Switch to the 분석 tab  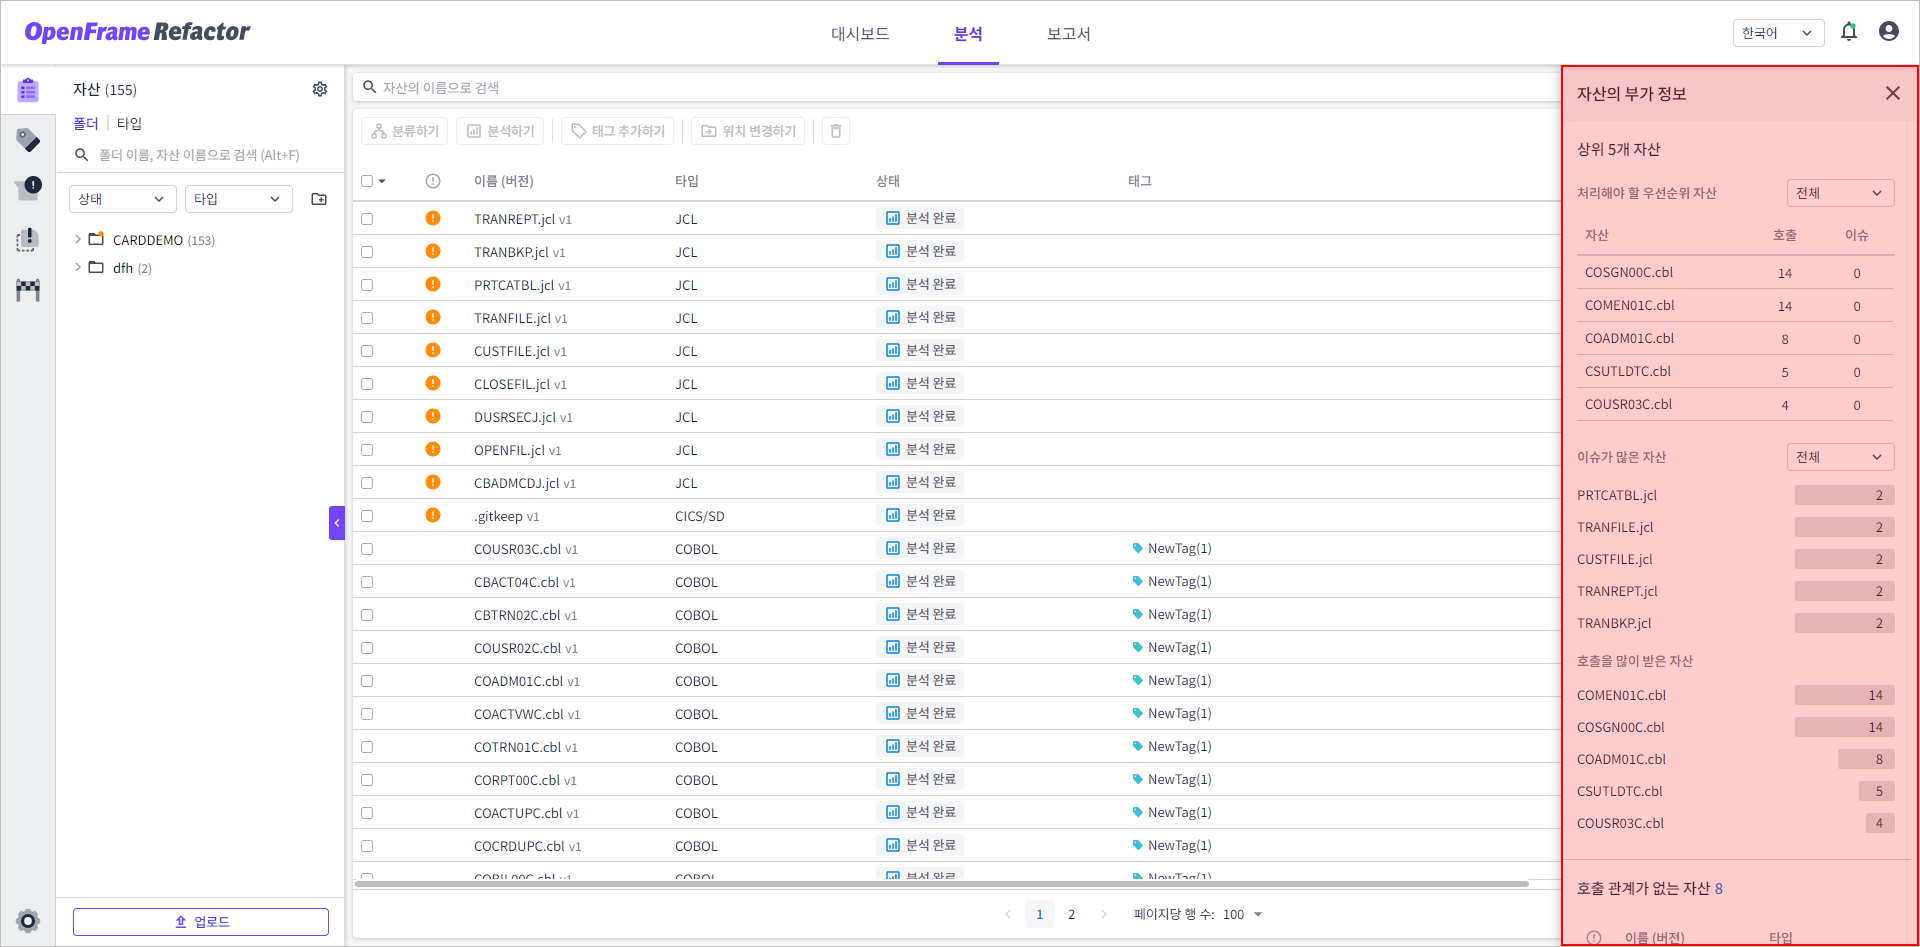[968, 33]
